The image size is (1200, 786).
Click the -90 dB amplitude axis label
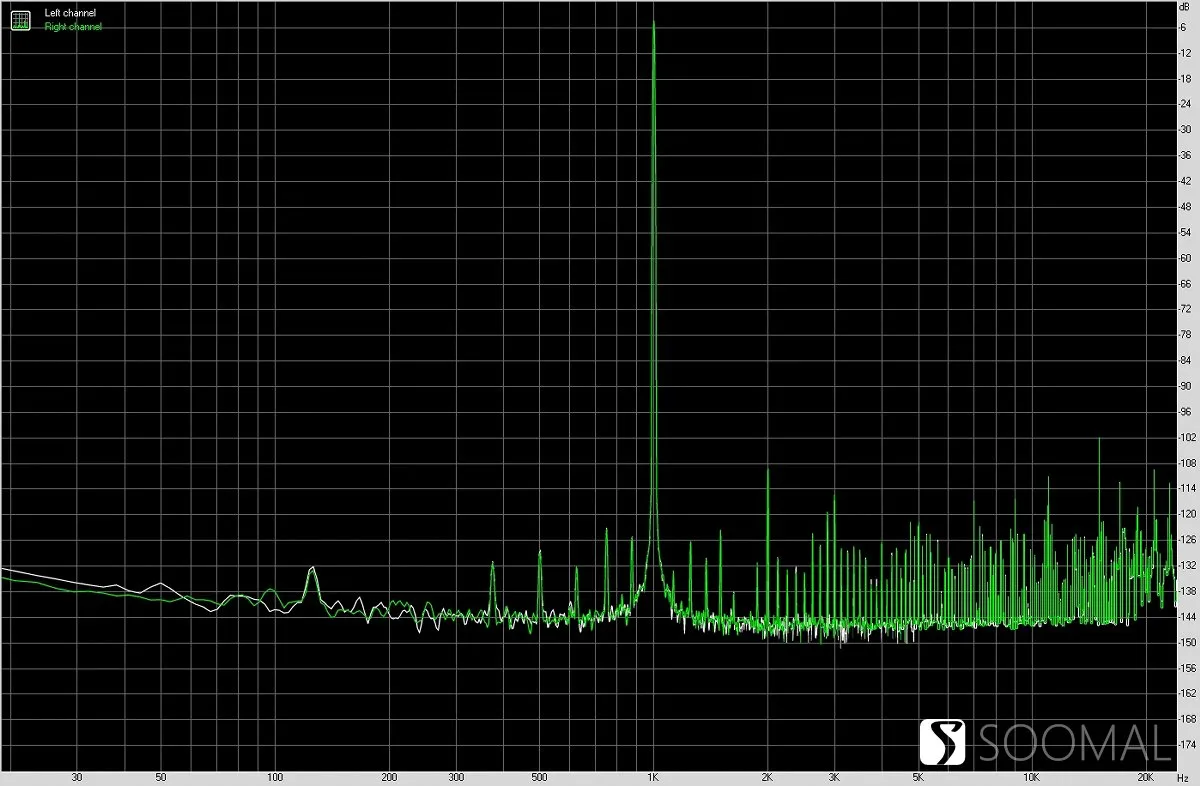pyautogui.click(x=1185, y=386)
